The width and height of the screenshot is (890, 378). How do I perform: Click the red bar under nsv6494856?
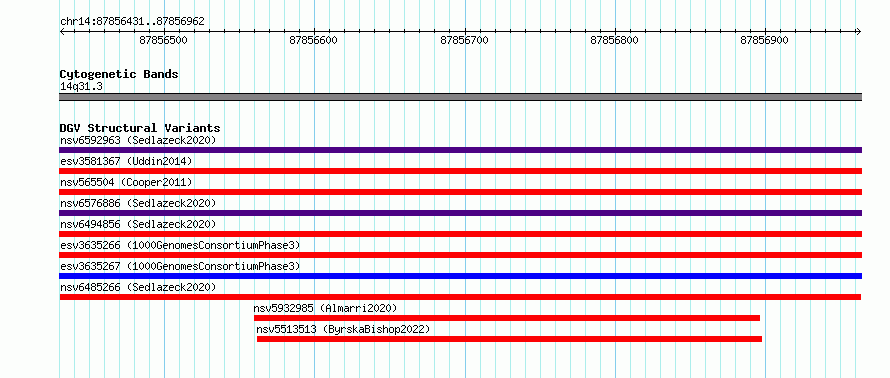tap(460, 234)
